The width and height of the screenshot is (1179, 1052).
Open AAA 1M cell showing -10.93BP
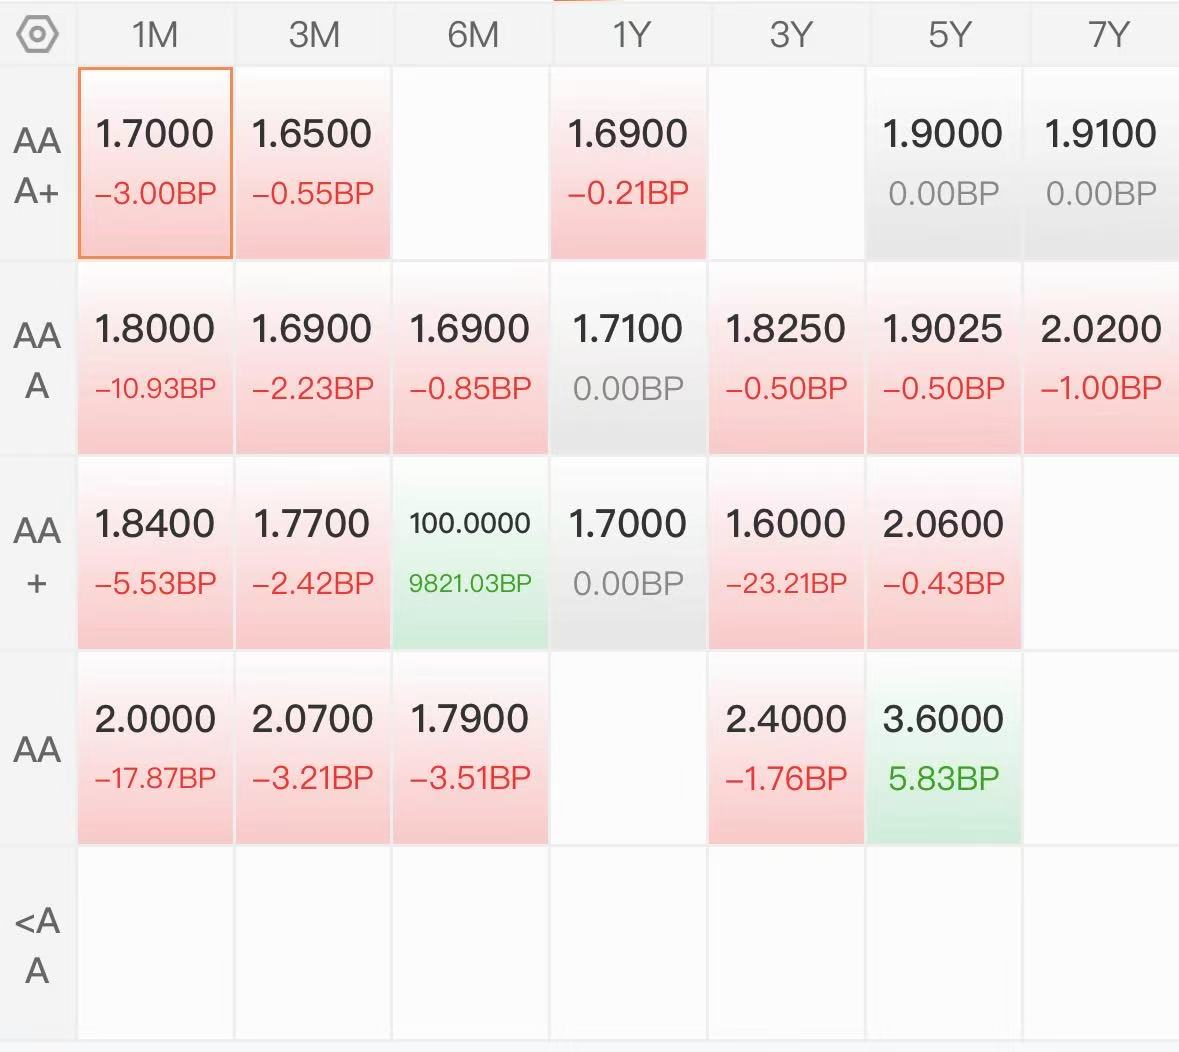[155, 359]
